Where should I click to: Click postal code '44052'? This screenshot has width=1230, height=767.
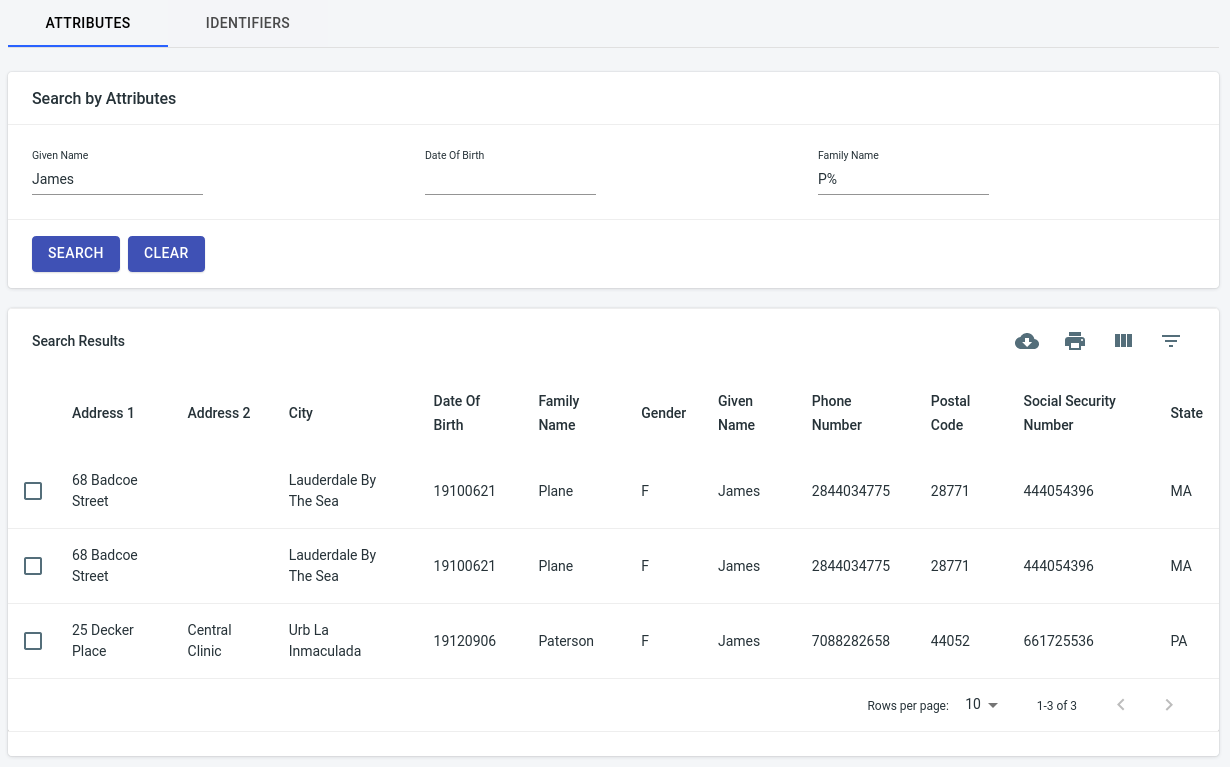[x=950, y=641]
